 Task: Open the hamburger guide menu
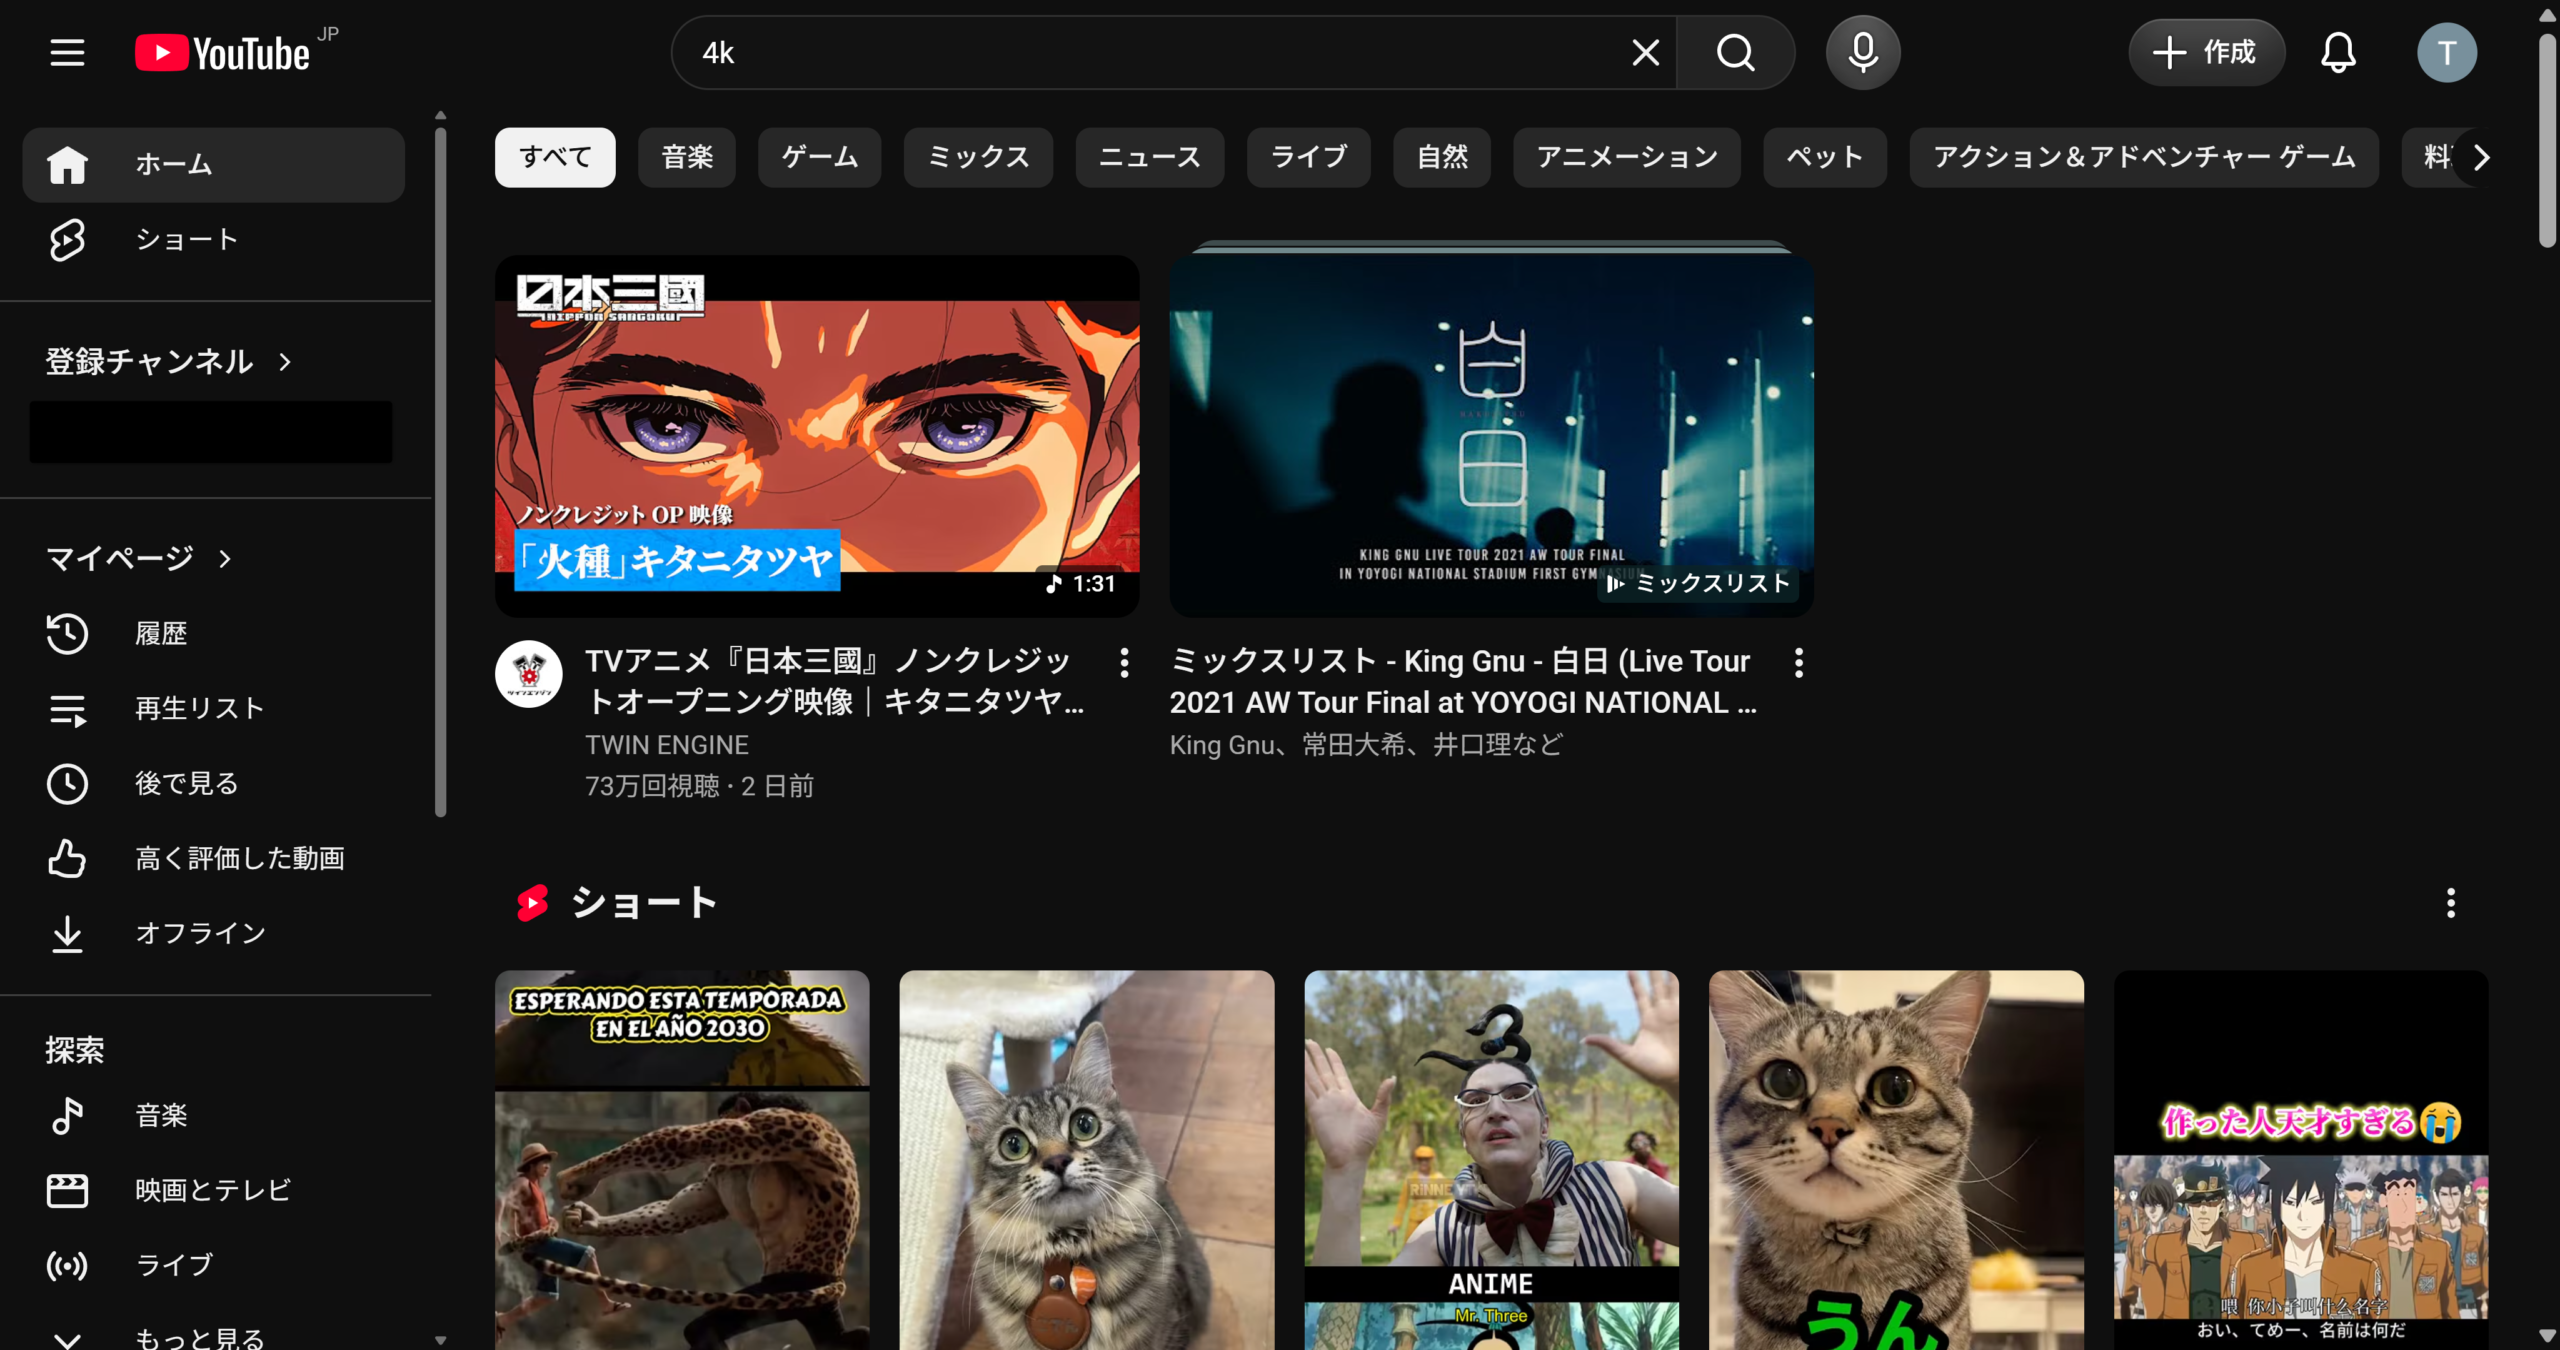click(x=67, y=52)
